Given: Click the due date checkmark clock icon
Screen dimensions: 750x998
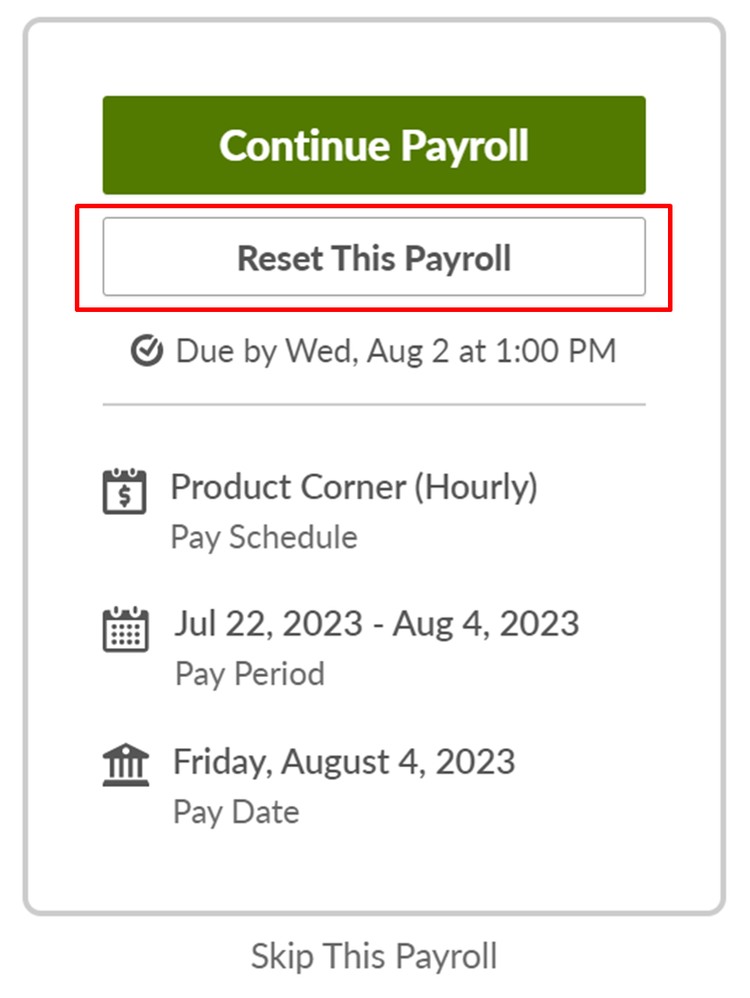Looking at the screenshot, I should [x=147, y=351].
